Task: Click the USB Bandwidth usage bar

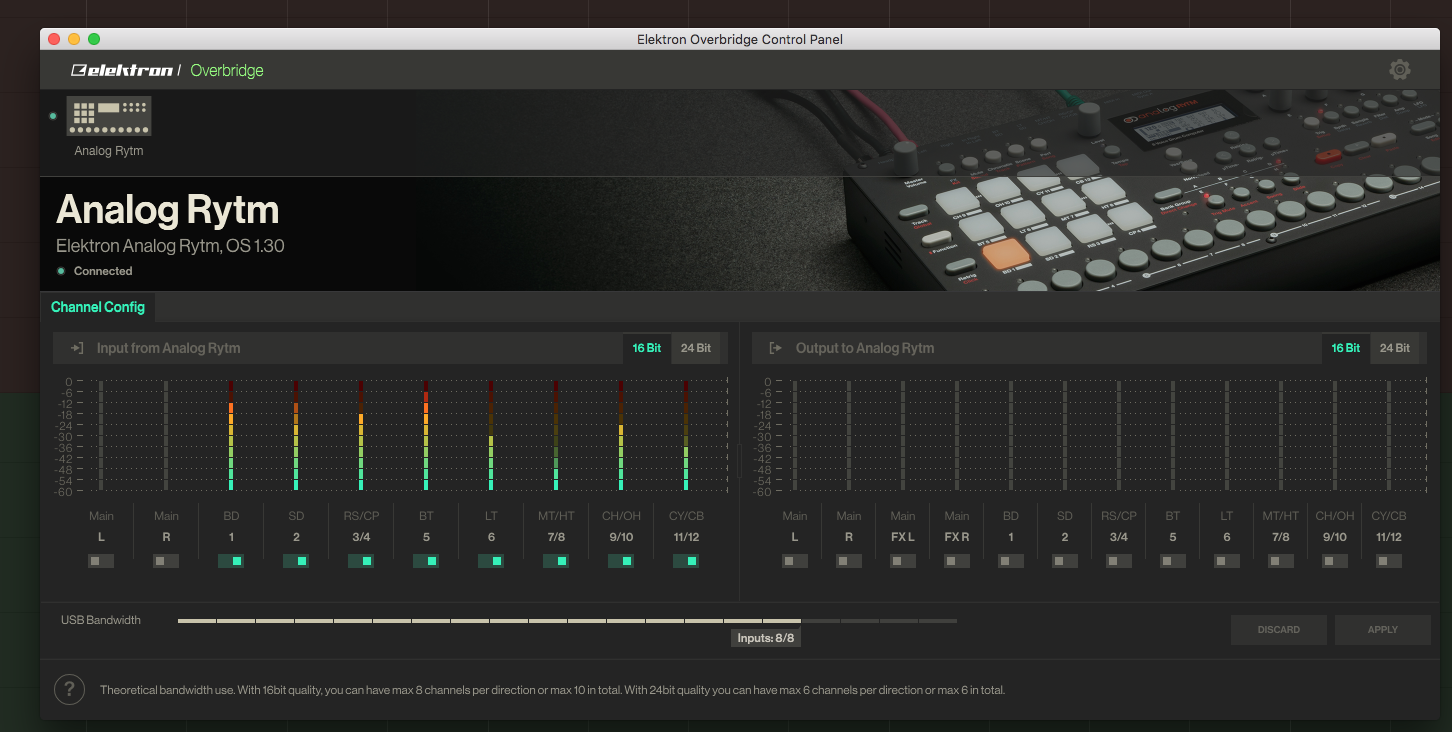Action: coord(566,621)
